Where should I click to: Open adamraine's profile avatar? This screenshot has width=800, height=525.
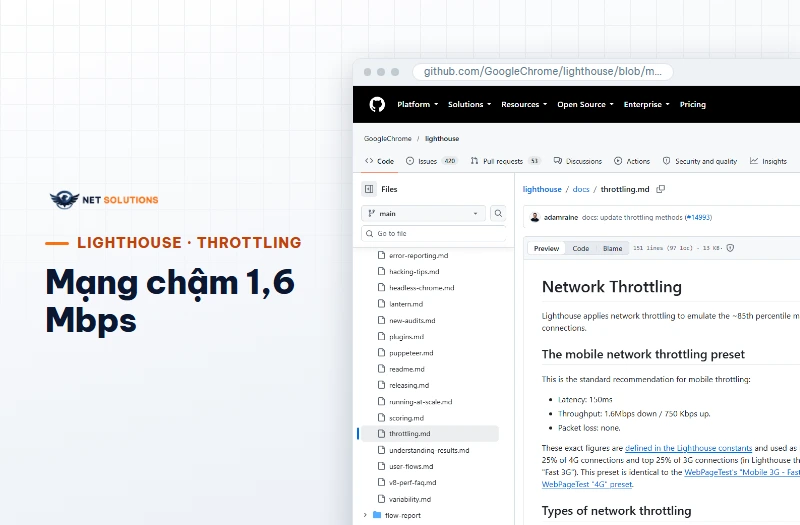(x=535, y=217)
